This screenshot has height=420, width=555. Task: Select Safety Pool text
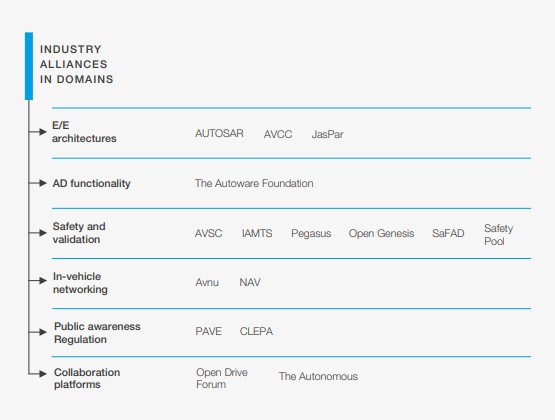(x=498, y=235)
